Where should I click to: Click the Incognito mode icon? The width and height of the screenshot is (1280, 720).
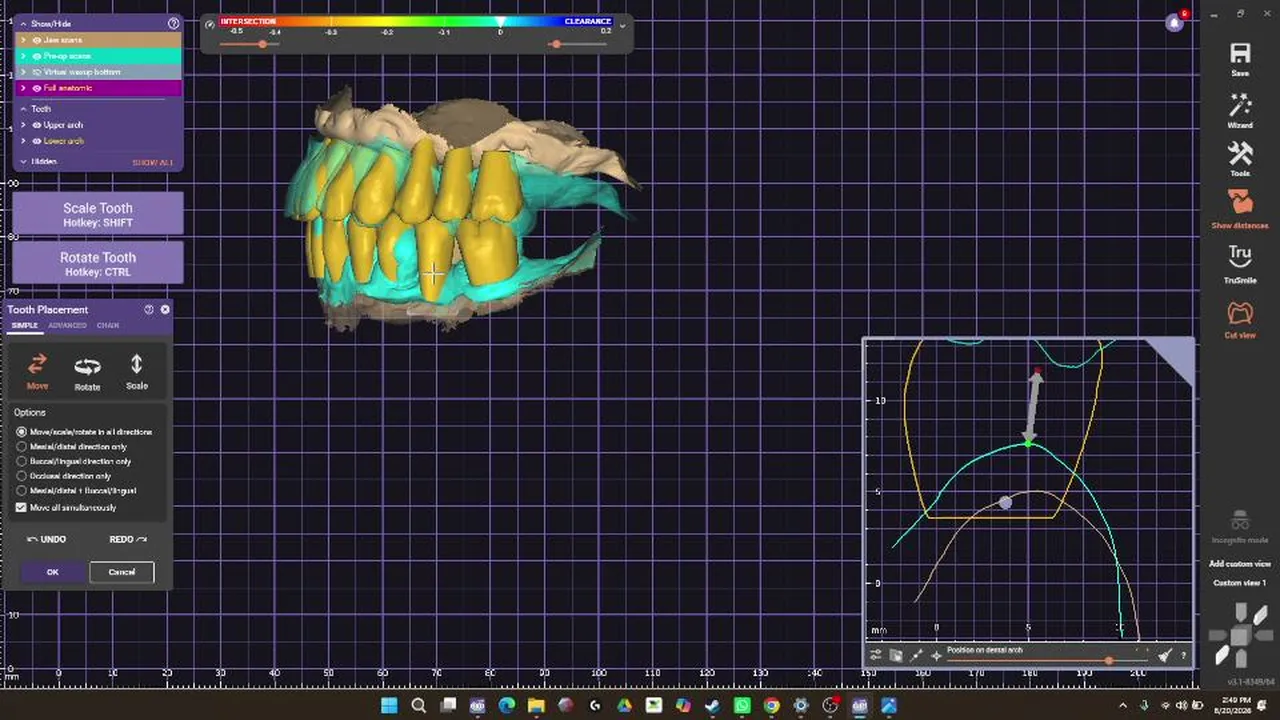coord(1240,522)
